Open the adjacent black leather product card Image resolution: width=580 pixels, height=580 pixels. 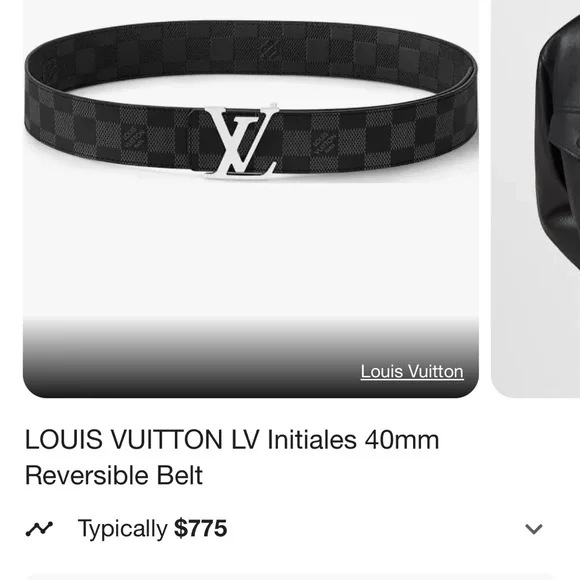(x=536, y=199)
